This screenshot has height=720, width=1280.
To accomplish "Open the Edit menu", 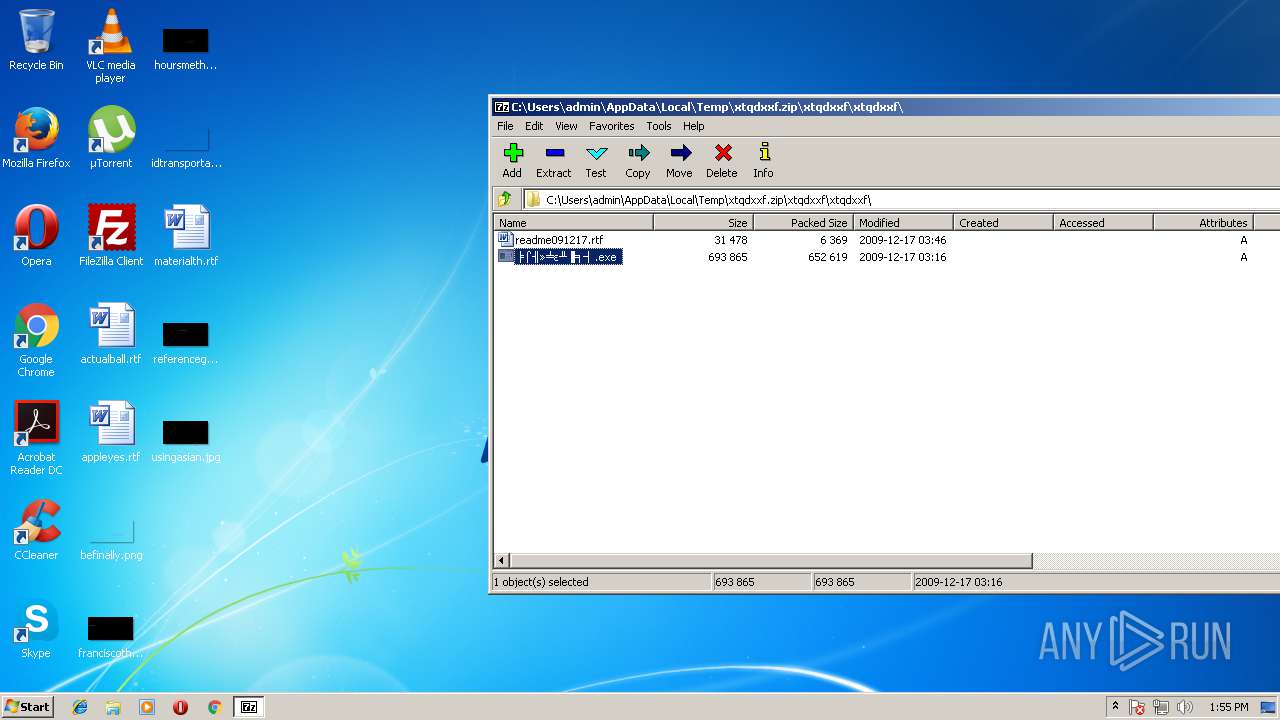I will coord(534,126).
